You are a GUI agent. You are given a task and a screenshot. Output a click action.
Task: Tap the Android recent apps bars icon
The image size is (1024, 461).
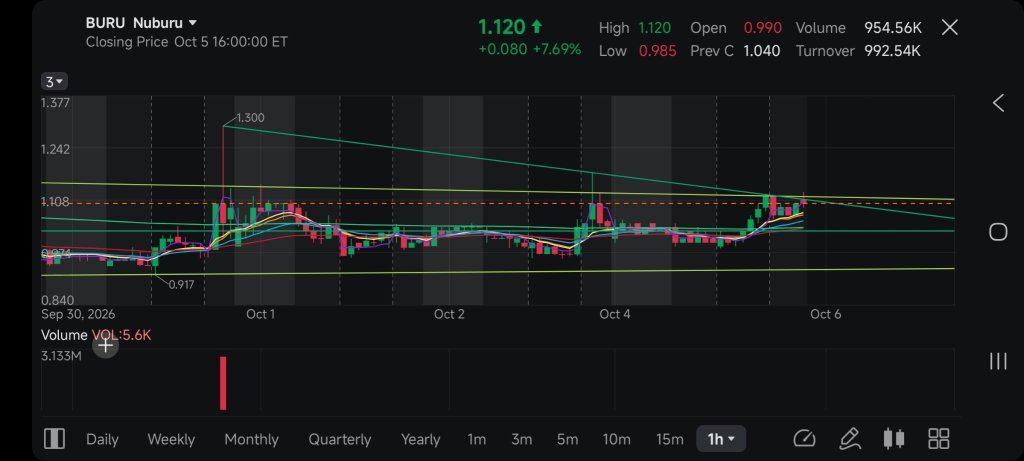pos(998,361)
